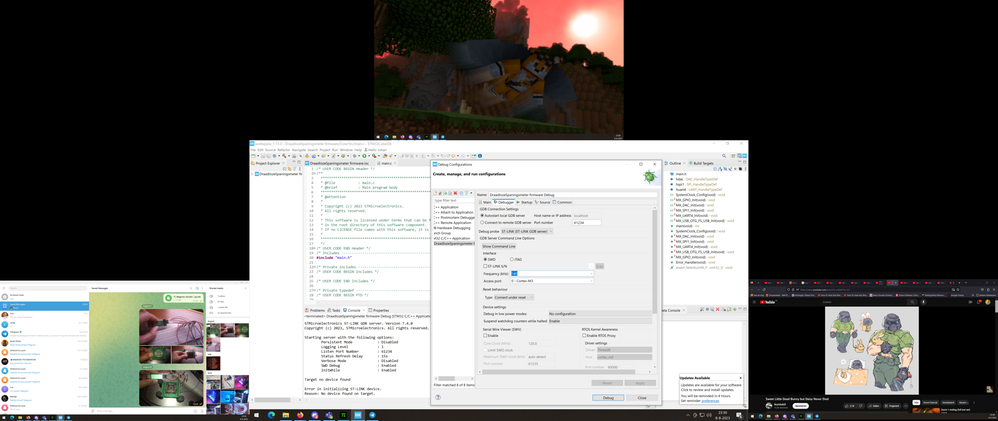Click the configuration Name input field

click(572, 195)
